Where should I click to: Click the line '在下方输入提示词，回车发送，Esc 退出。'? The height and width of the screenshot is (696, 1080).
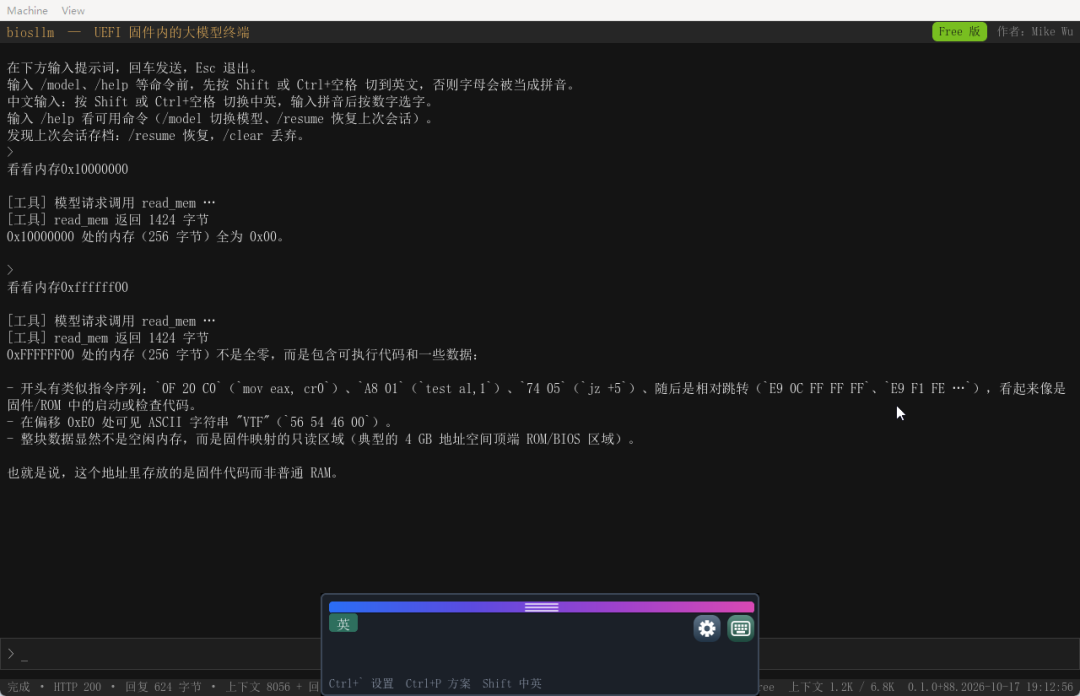pyautogui.click(x=132, y=68)
